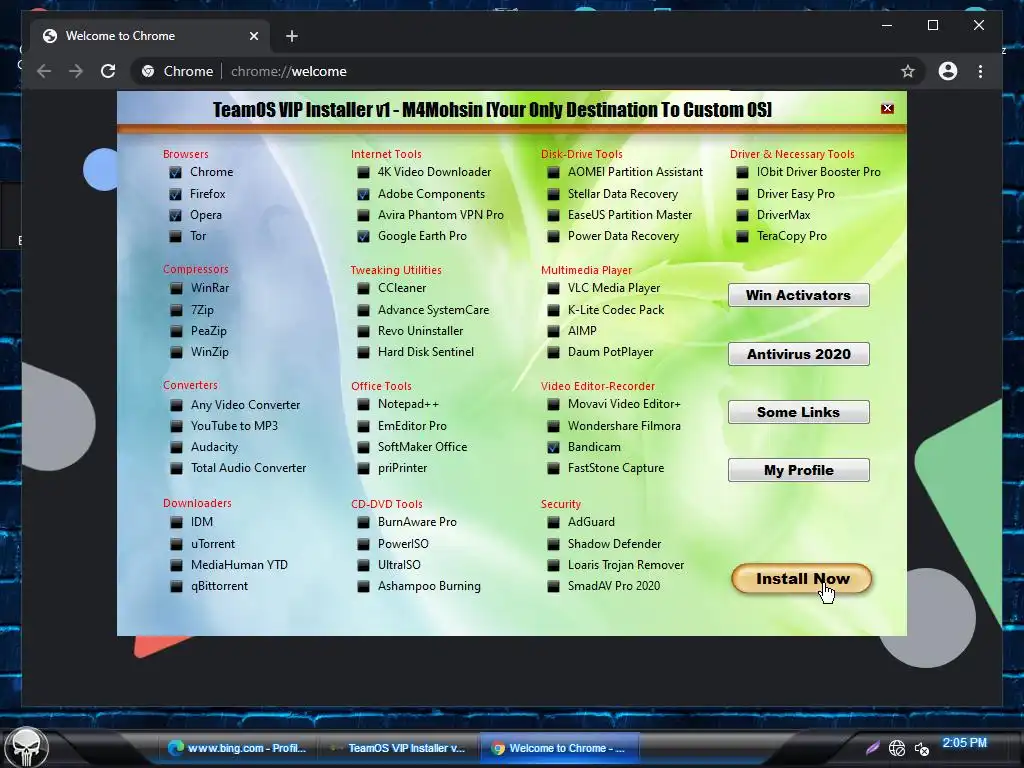Select Revo Uninstaller checkbox

click(363, 331)
